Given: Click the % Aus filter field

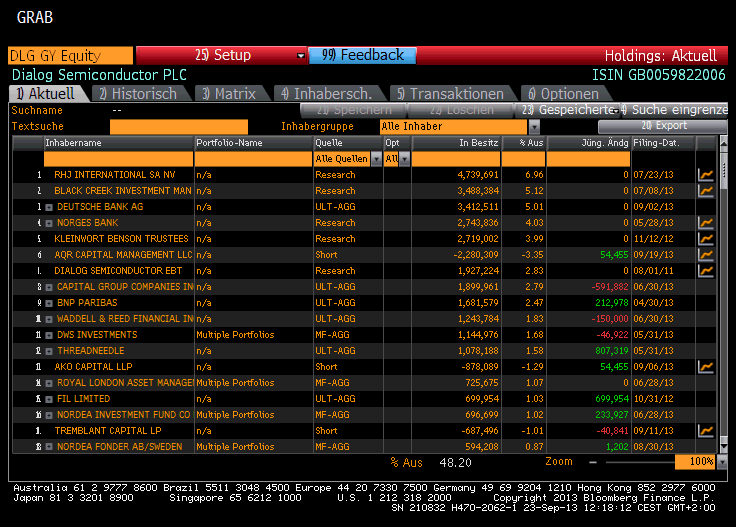Looking at the screenshot, I should (523, 159).
